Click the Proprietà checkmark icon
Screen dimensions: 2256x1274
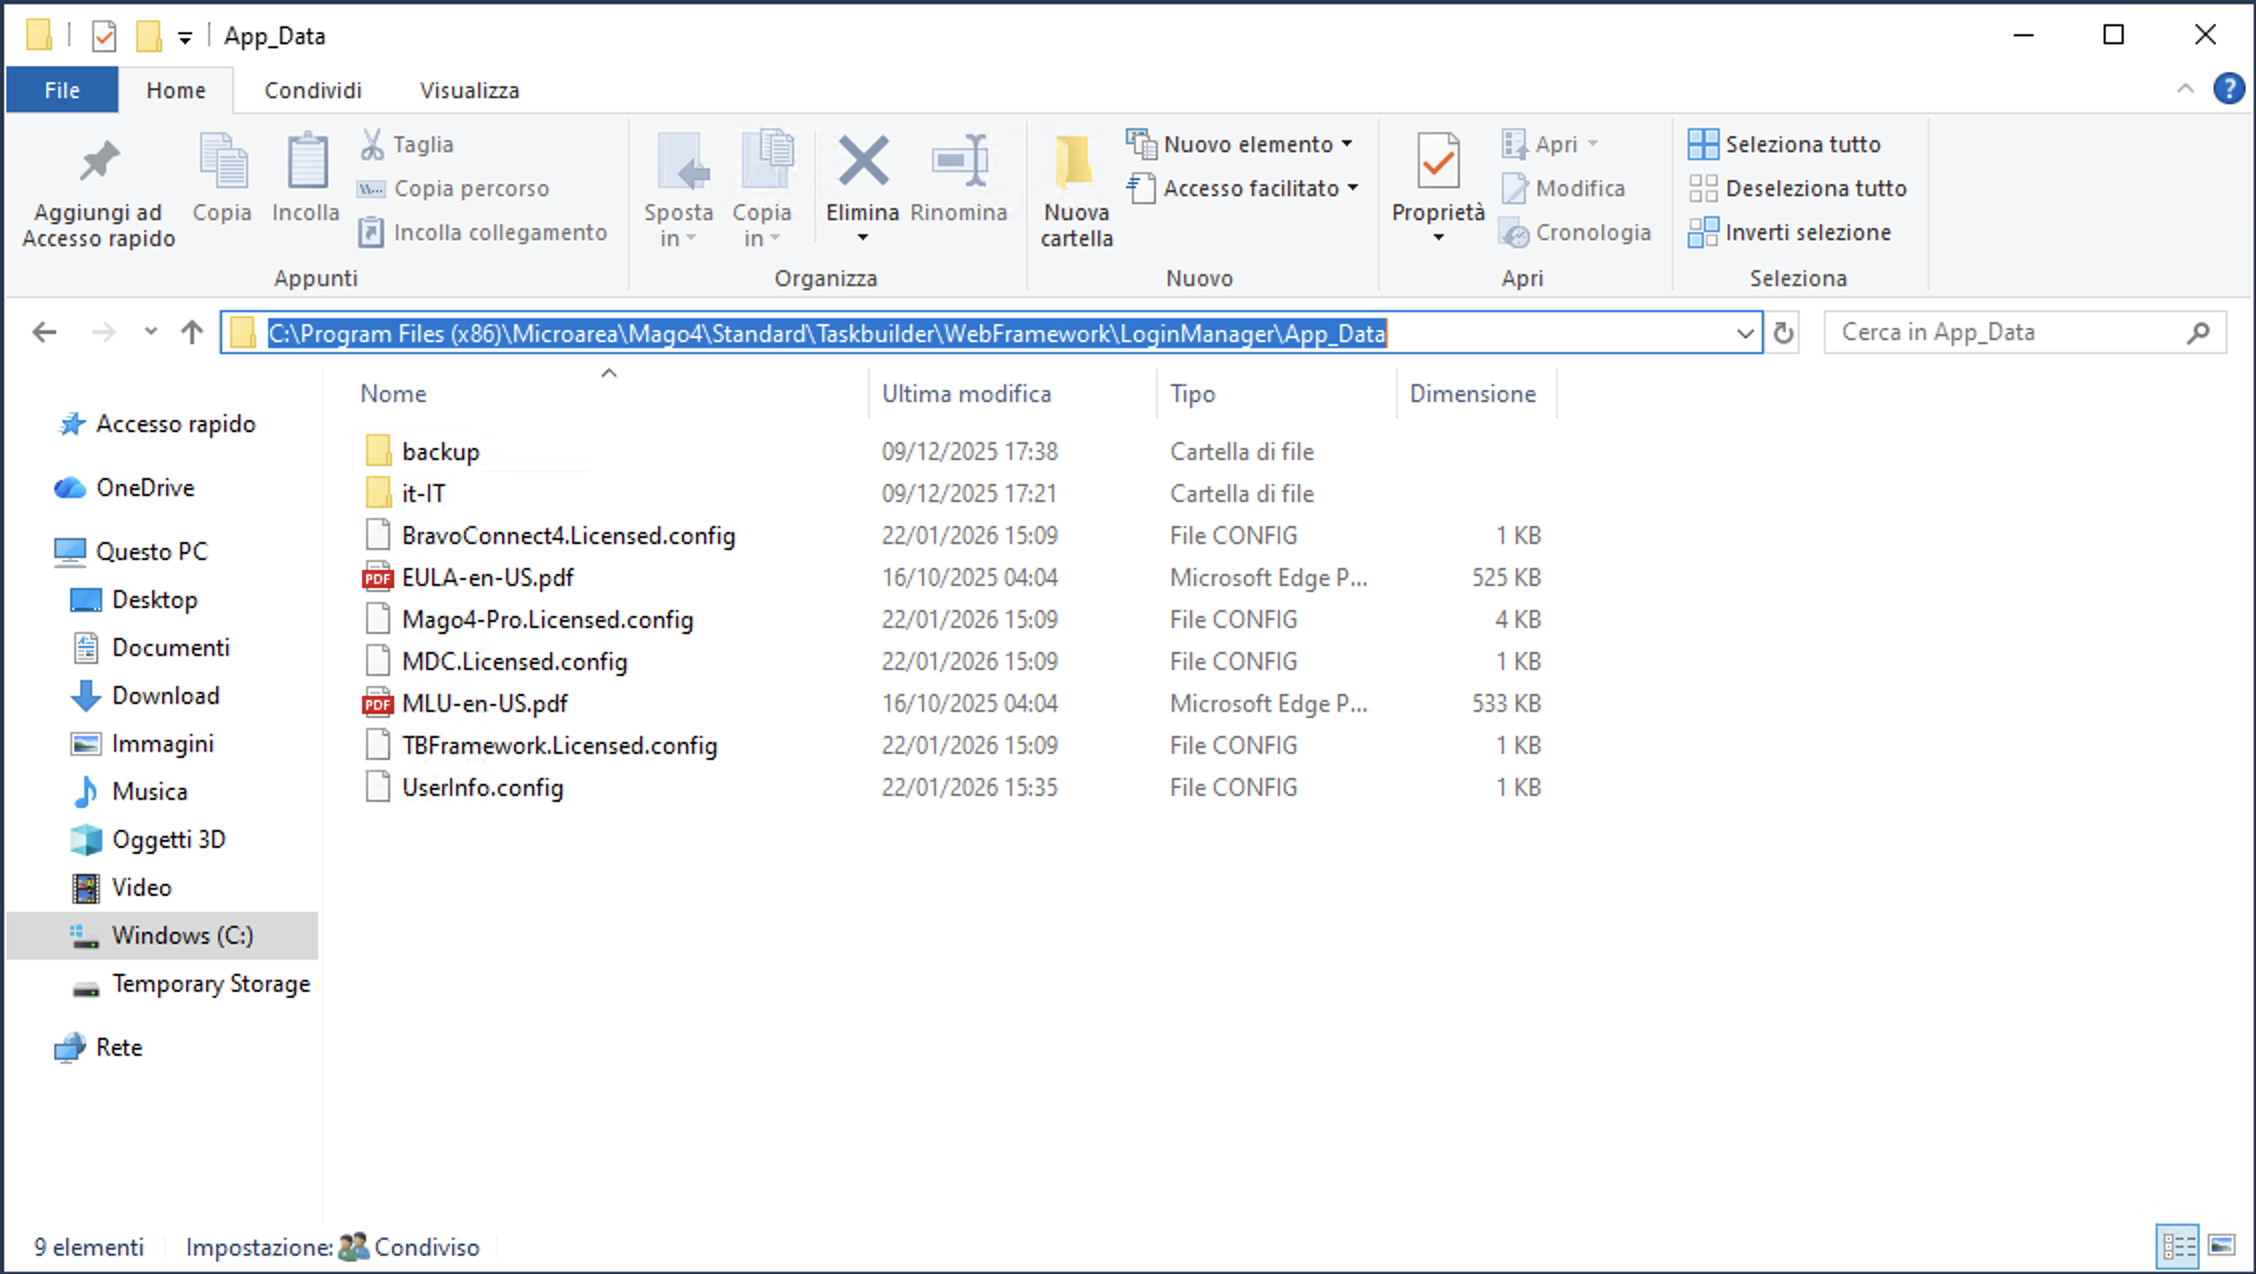pyautogui.click(x=1438, y=162)
